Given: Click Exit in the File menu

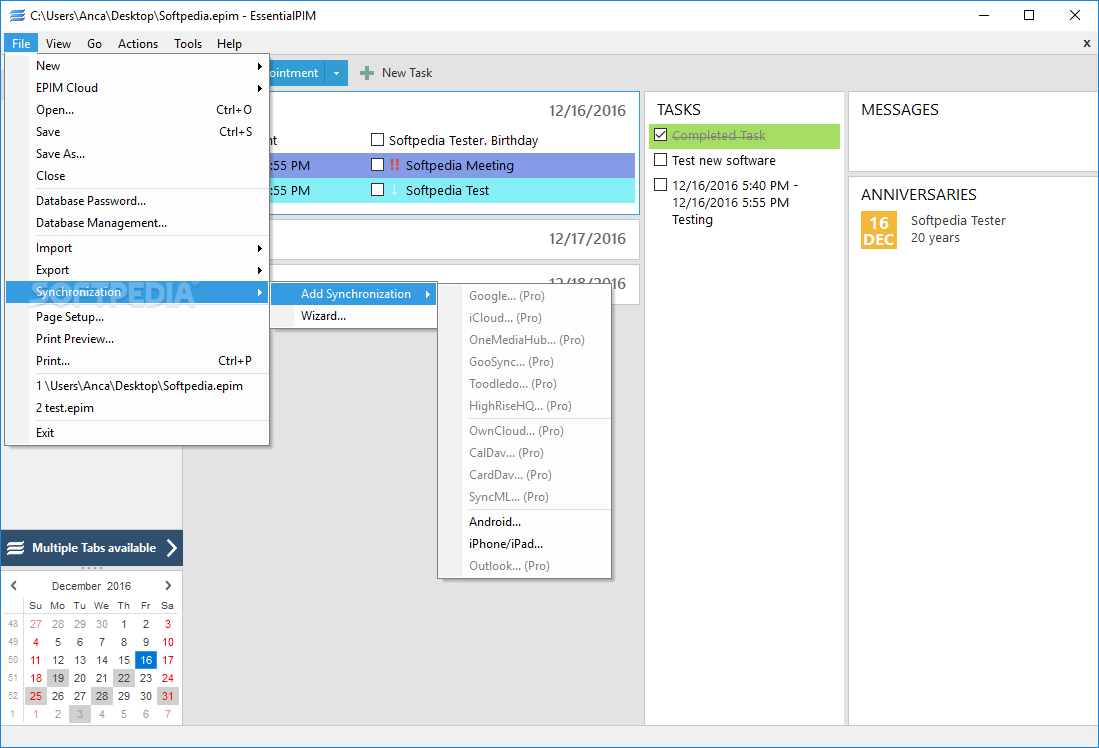Looking at the screenshot, I should pyautogui.click(x=137, y=433).
